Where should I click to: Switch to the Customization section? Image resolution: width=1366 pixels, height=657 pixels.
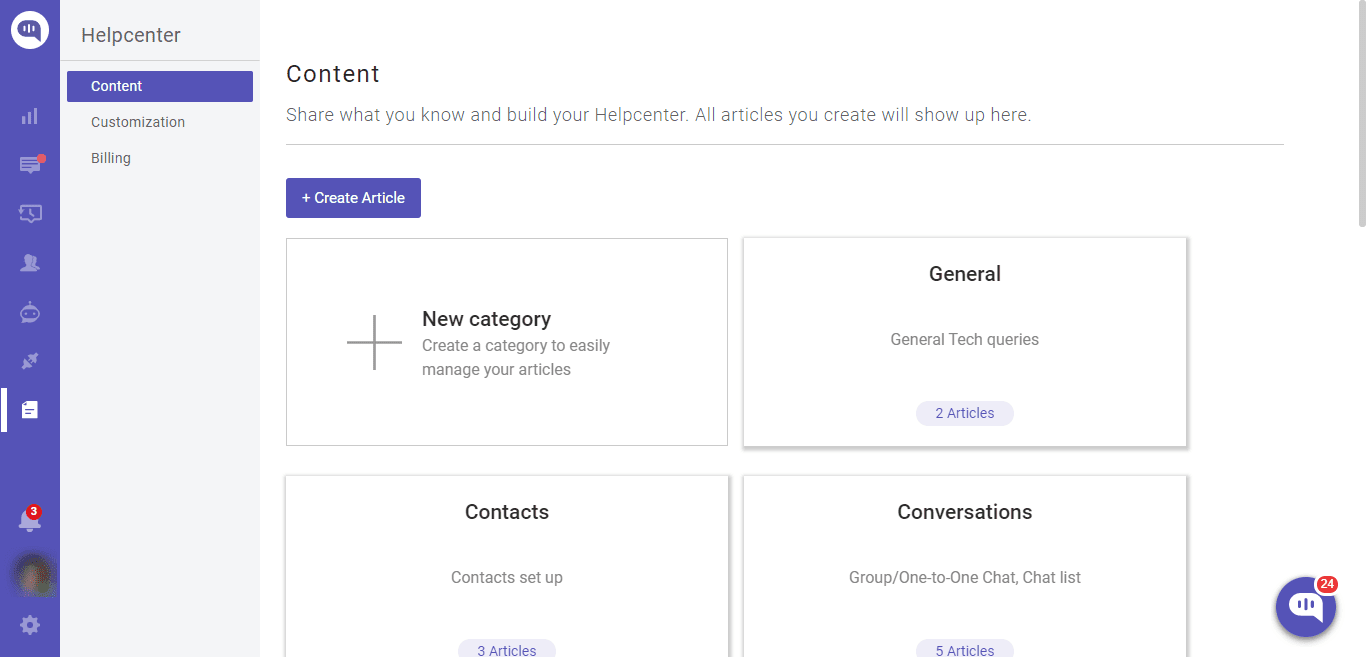pos(138,121)
